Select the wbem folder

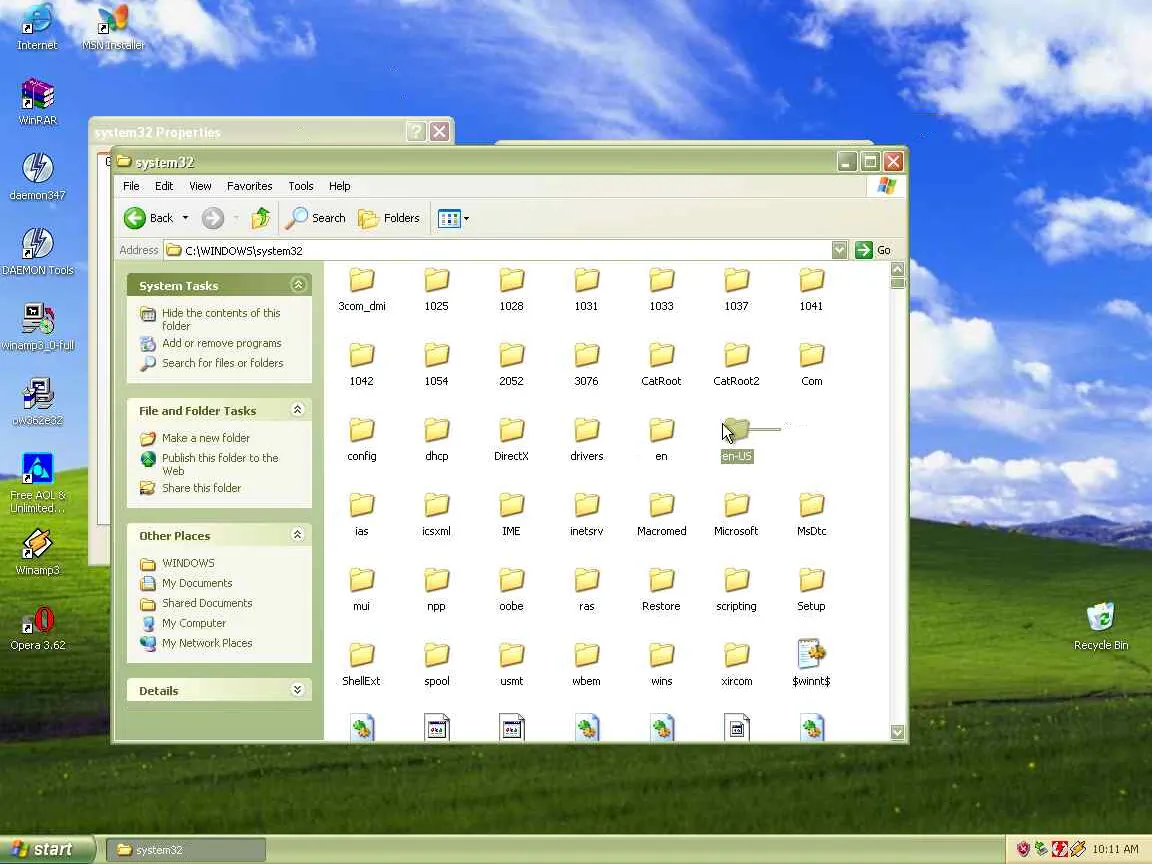pyautogui.click(x=586, y=664)
